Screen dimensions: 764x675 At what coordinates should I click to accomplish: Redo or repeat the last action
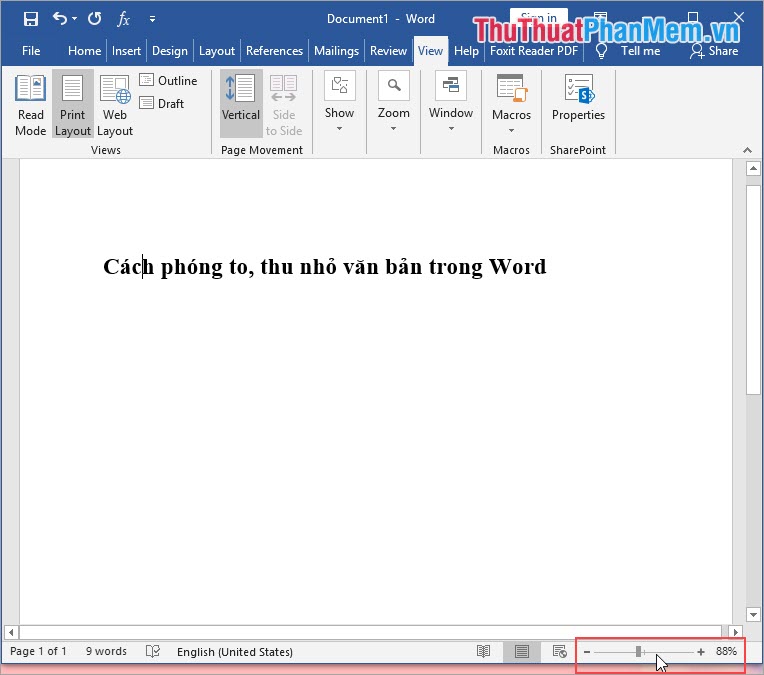coord(95,19)
